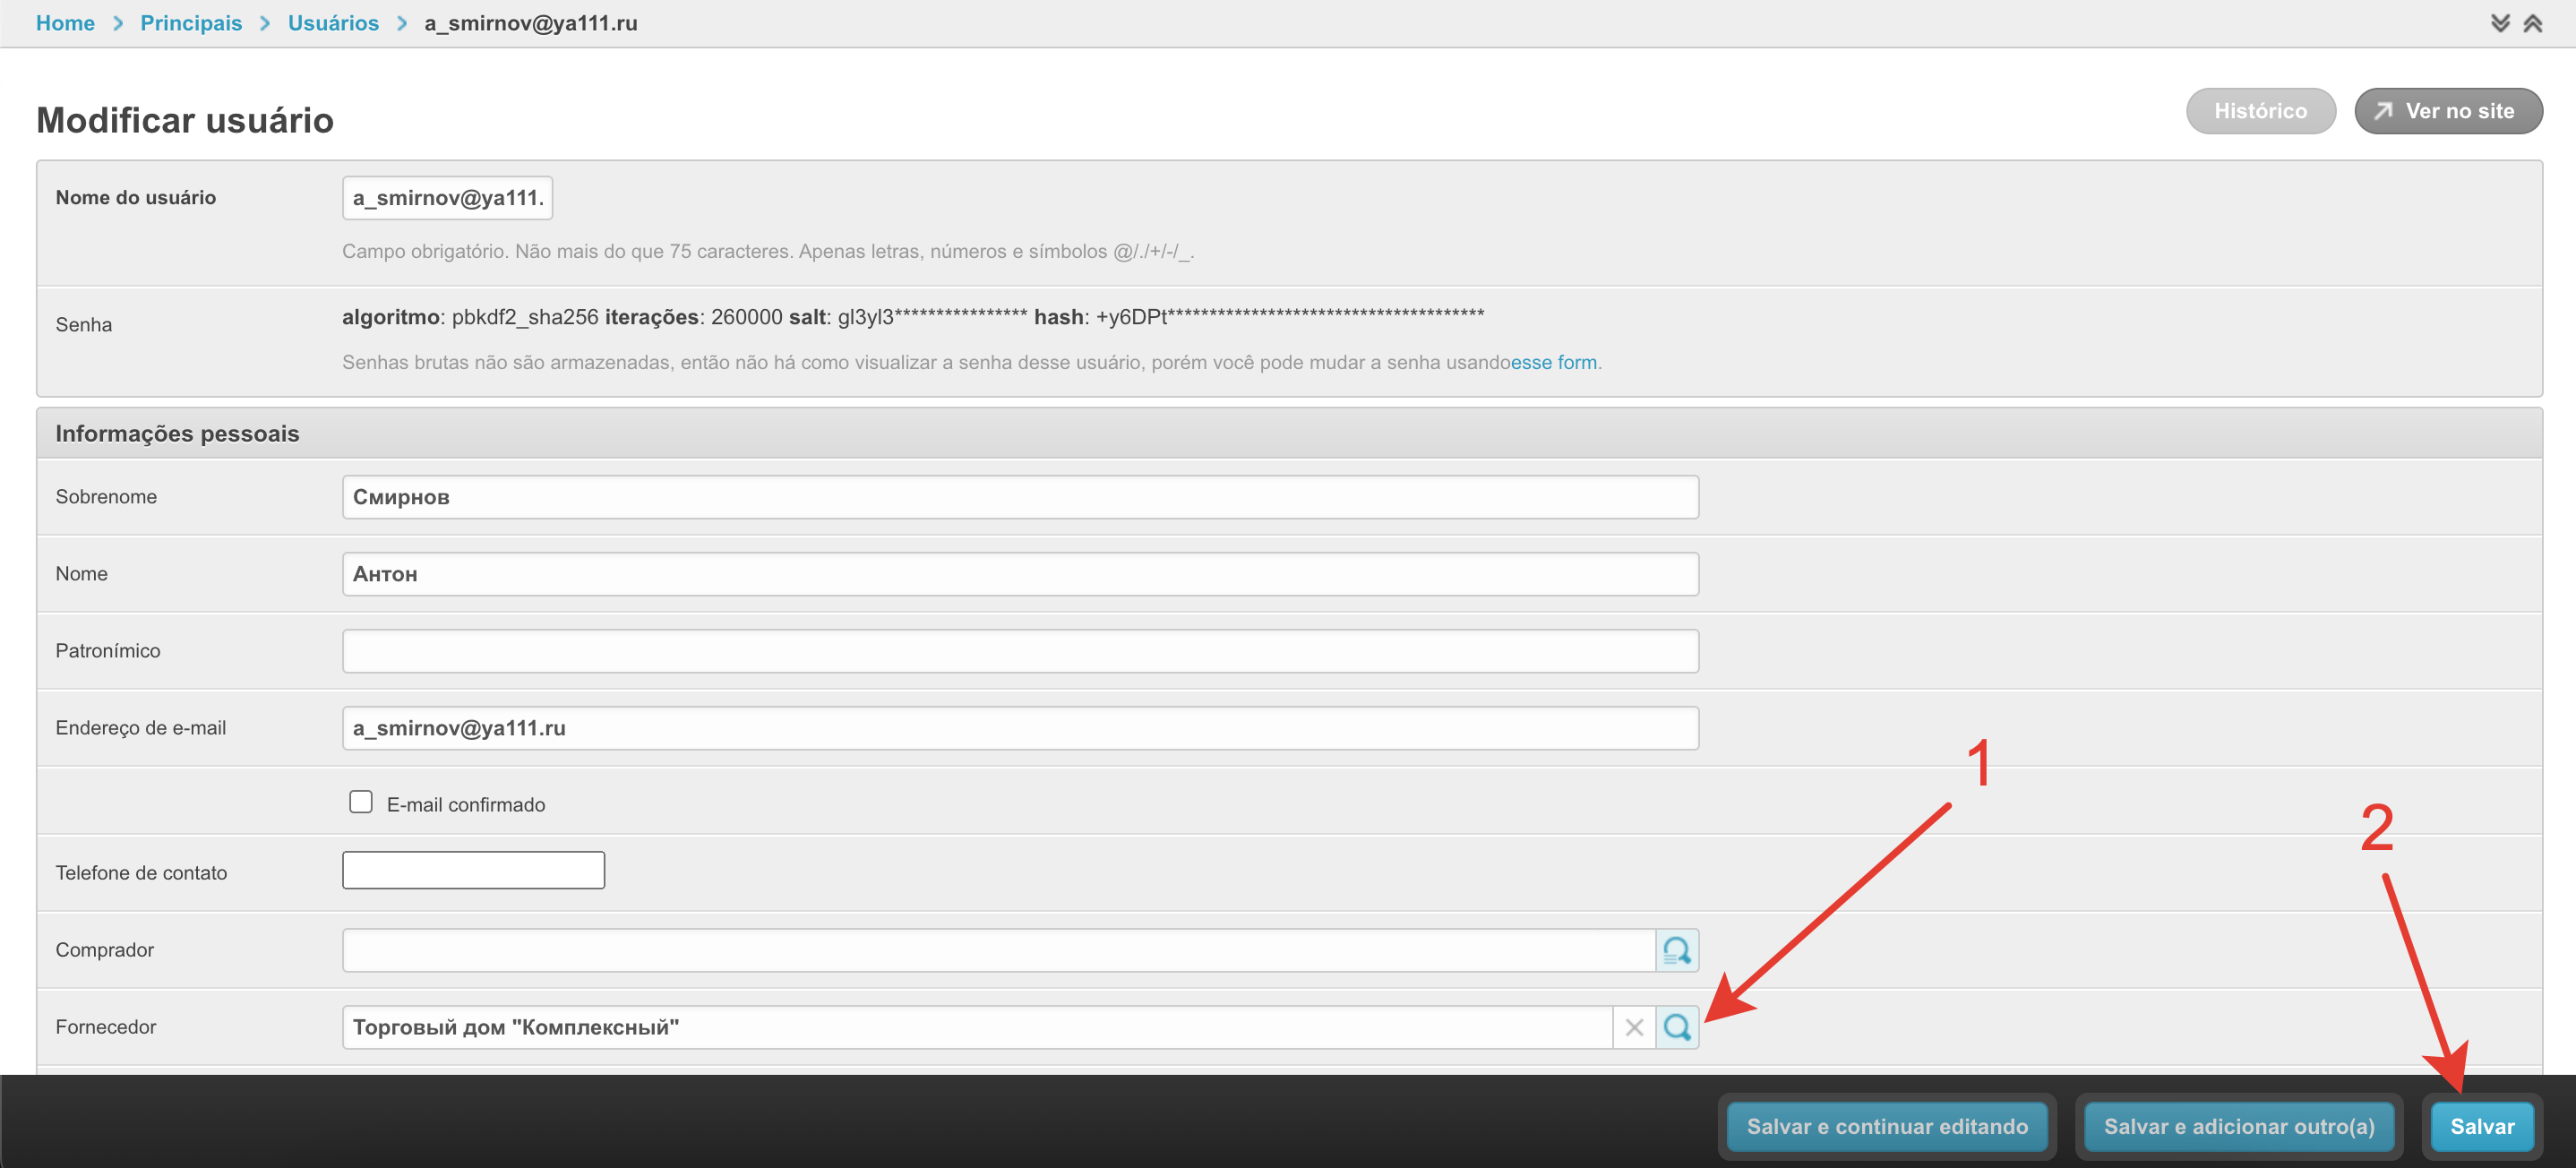Click the Comprador lookup magnifier icon
Viewport: 2576px width, 1168px height.
pyautogui.click(x=1677, y=950)
